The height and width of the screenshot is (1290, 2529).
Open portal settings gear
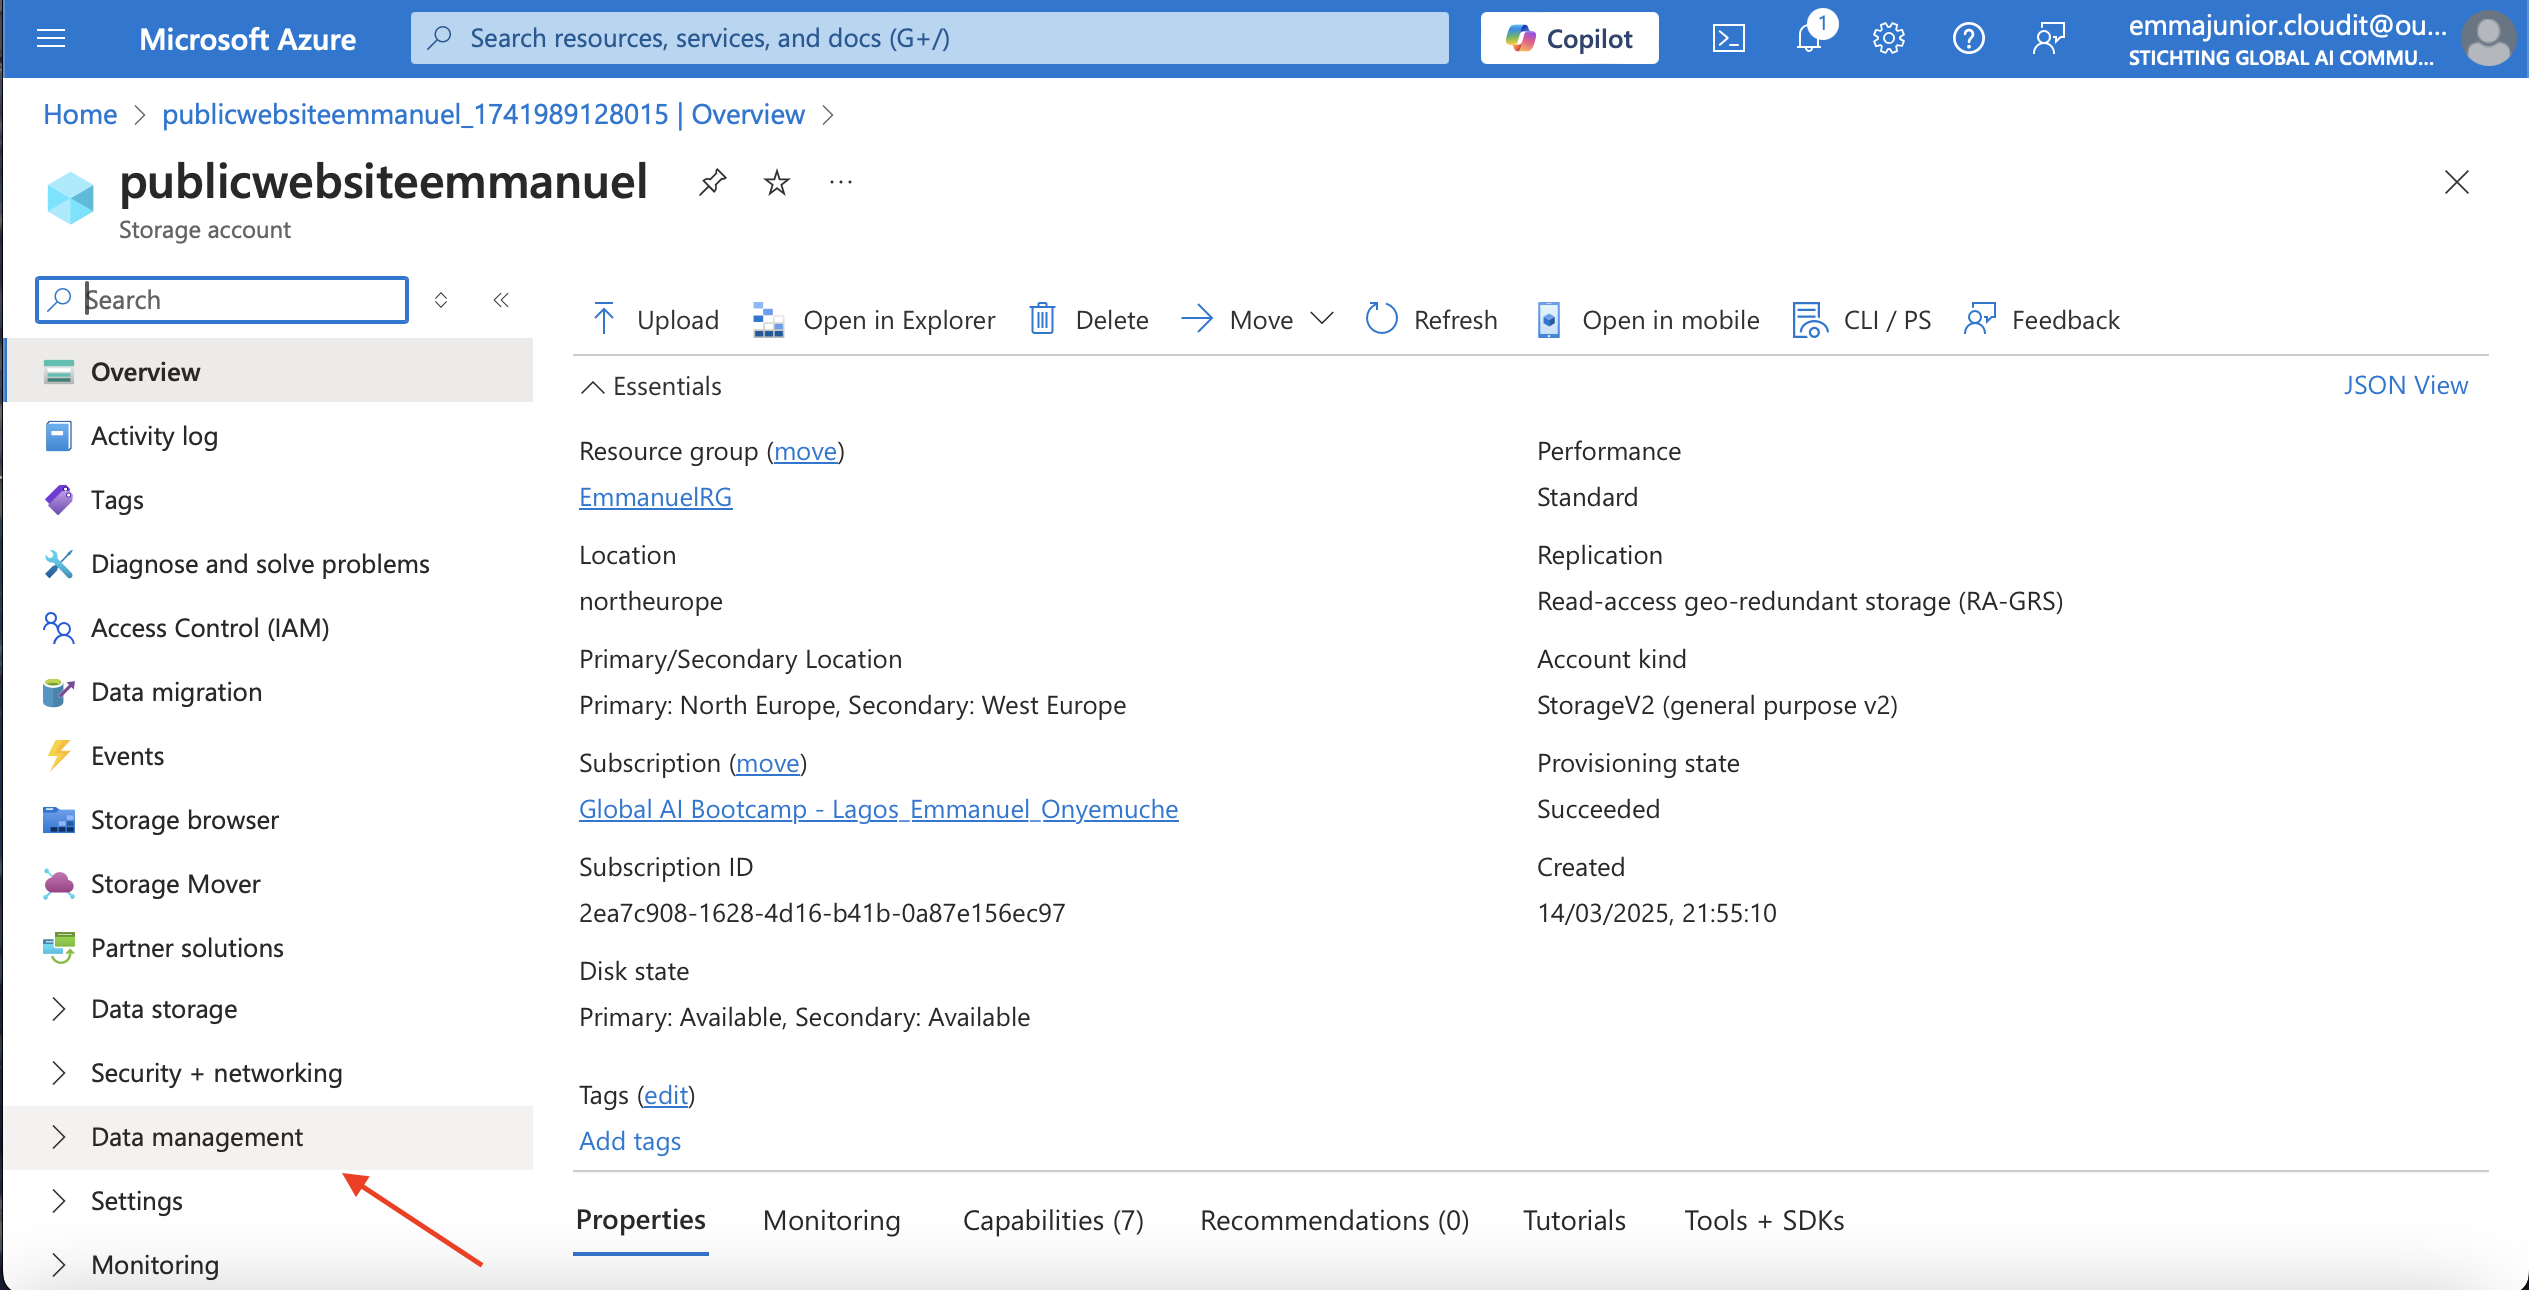point(1888,39)
